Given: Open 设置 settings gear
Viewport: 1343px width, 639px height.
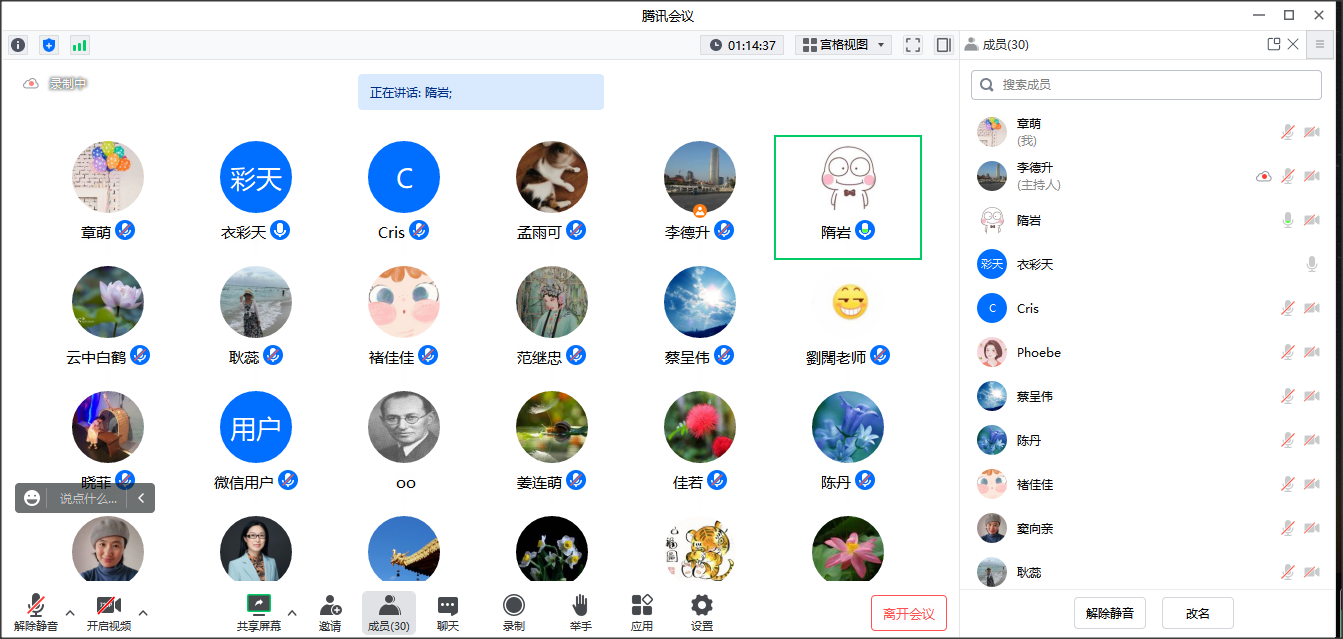Looking at the screenshot, I should (702, 612).
